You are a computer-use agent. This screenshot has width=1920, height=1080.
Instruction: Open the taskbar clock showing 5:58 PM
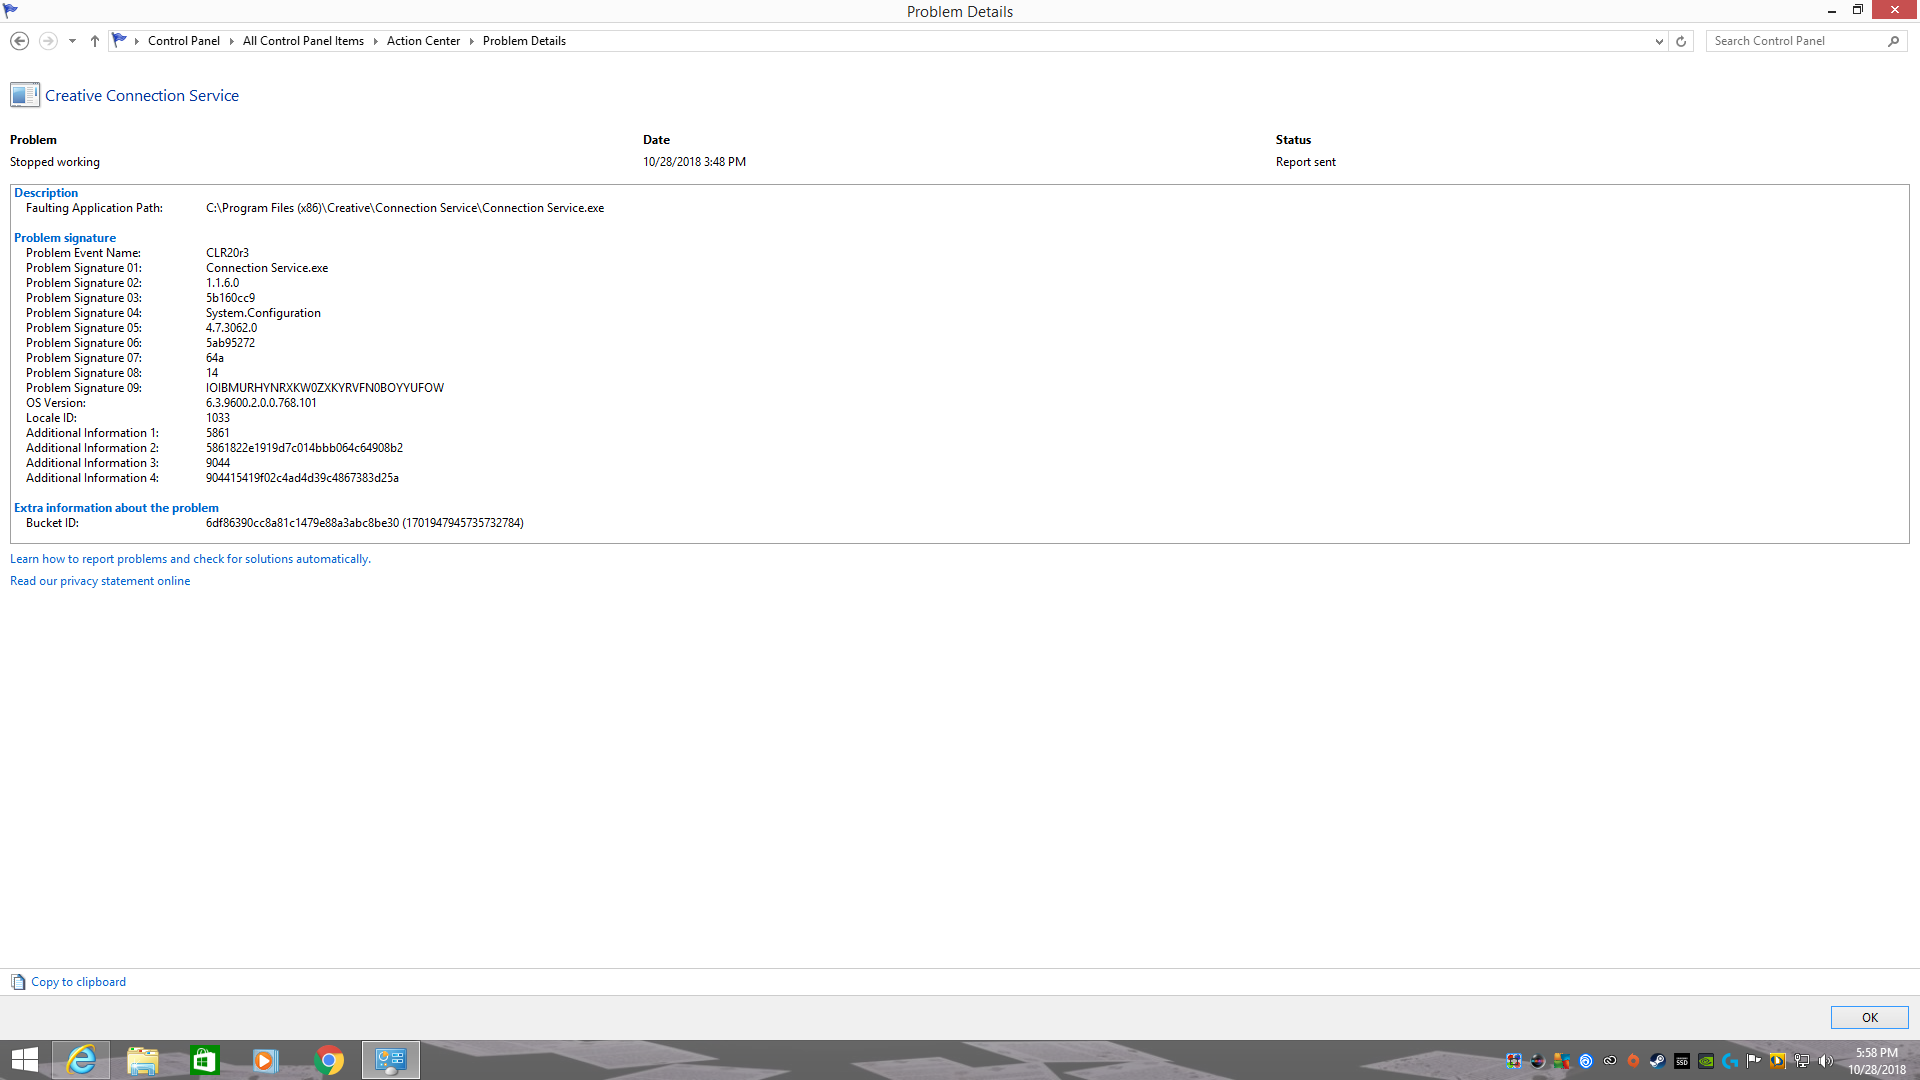[x=1876, y=1061]
